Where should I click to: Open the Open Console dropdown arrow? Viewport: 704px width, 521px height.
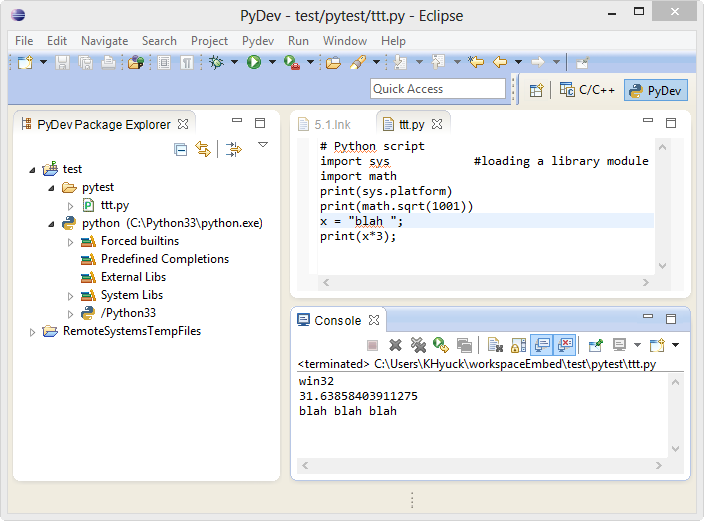click(x=675, y=345)
